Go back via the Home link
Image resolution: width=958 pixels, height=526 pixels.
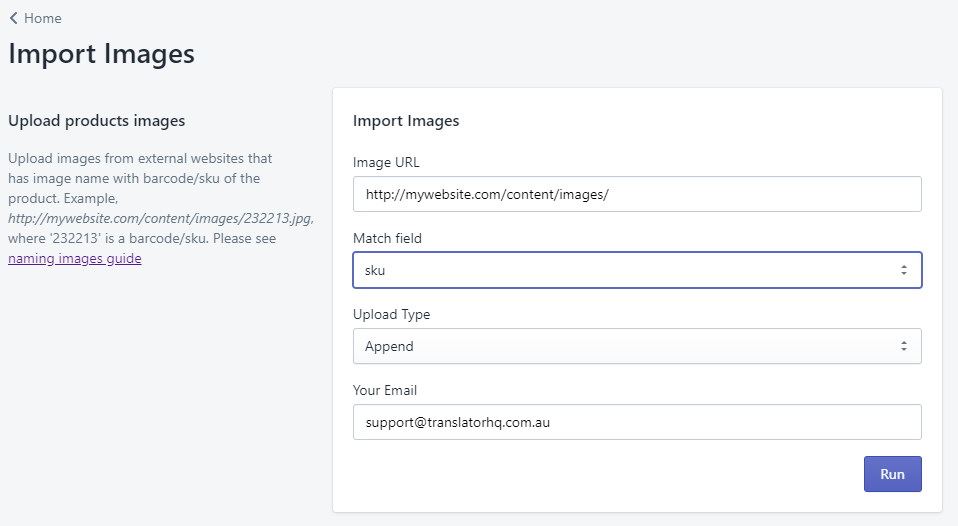[x=42, y=18]
